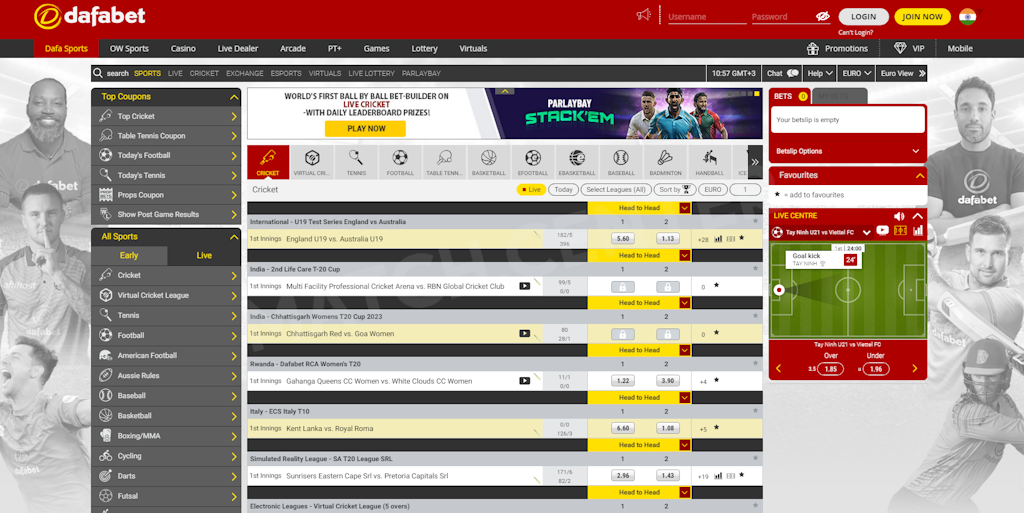Collapse the All Sports panel
Image resolution: width=1024 pixels, height=513 pixels.
234,237
